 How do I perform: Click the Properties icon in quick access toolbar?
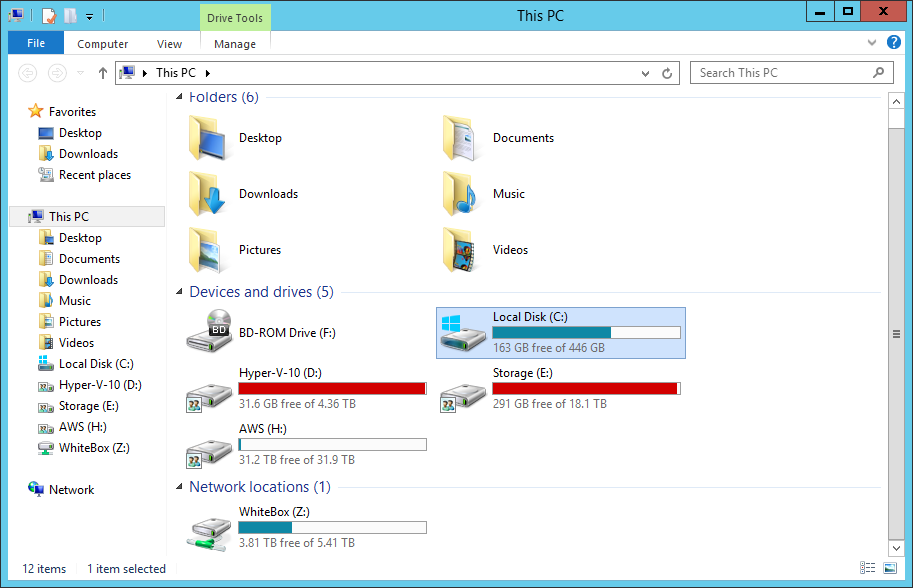(50, 16)
